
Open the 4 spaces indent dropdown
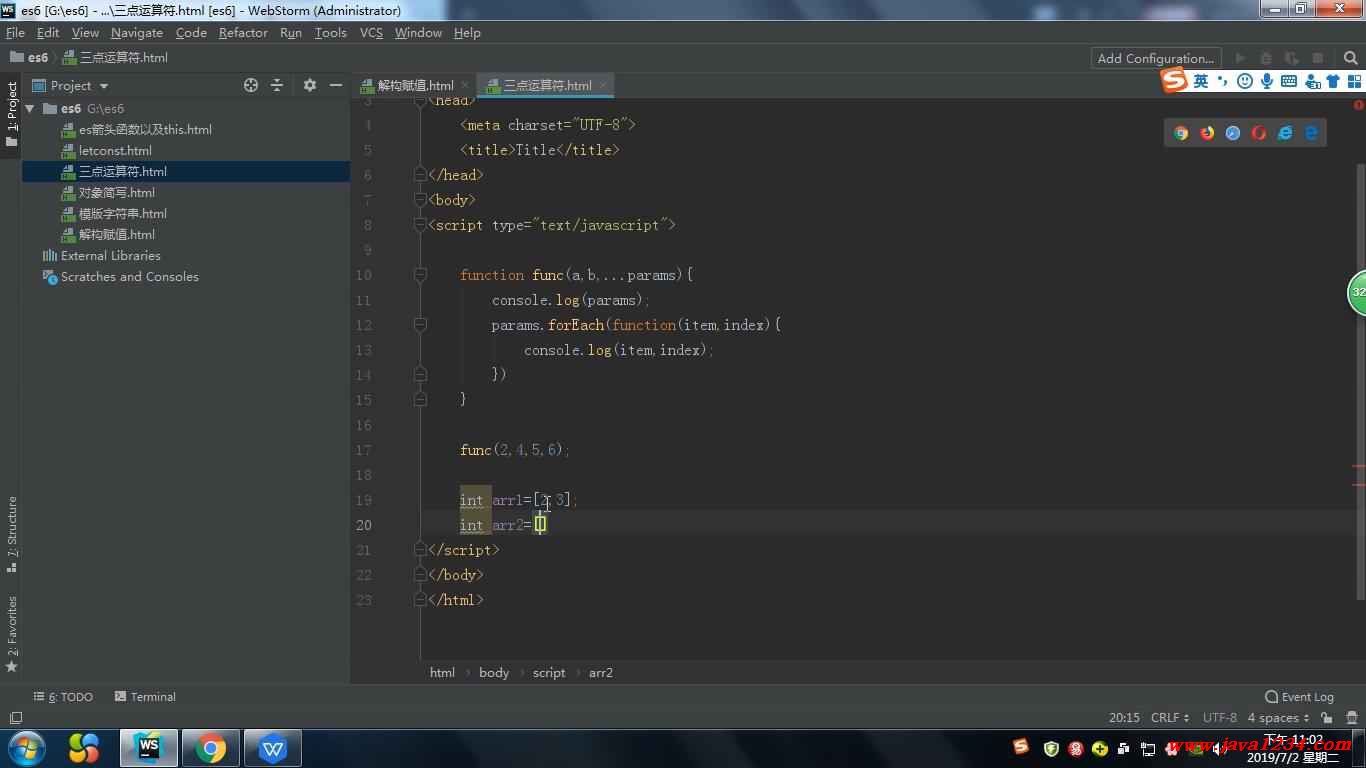tap(1278, 718)
